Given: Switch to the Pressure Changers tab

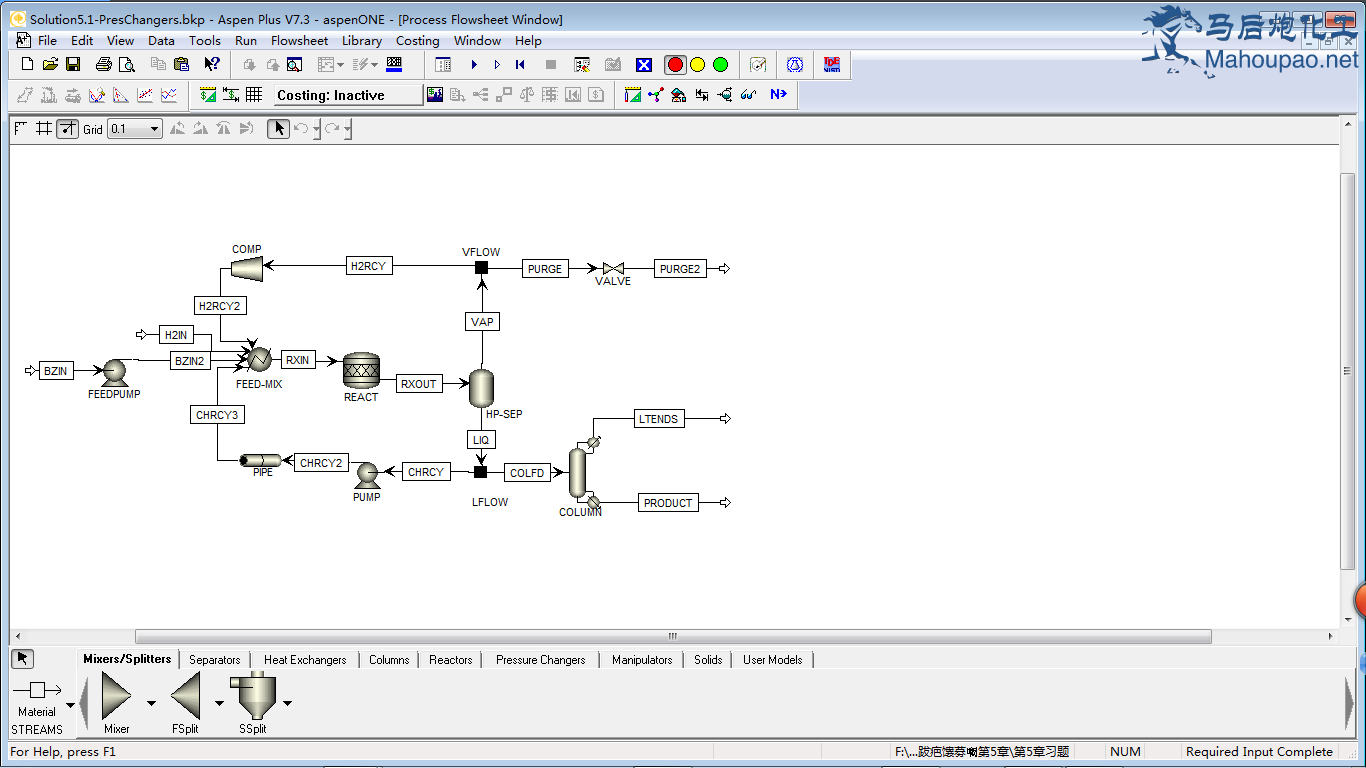Looking at the screenshot, I should [541, 660].
